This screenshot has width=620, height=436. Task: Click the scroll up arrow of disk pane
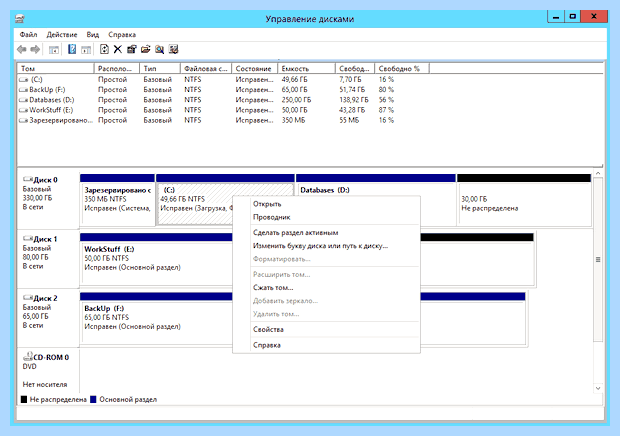(598, 174)
